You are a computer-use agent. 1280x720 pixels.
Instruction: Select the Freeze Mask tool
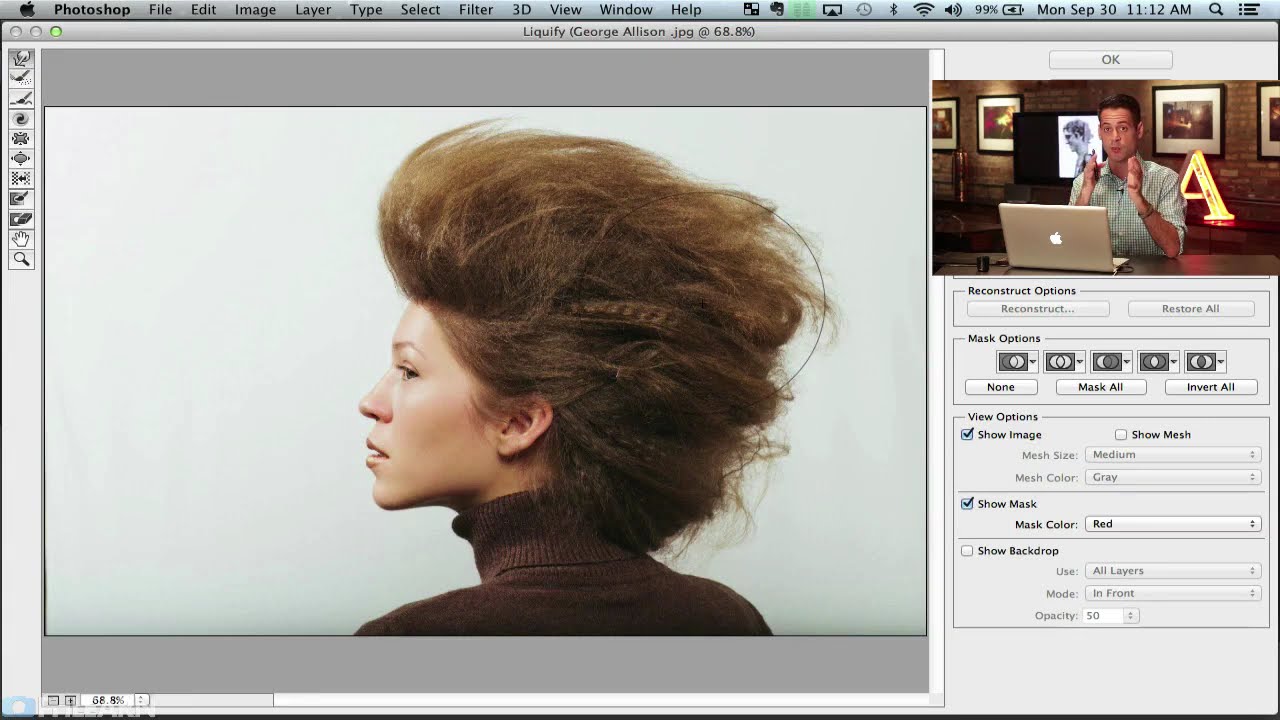click(x=21, y=199)
